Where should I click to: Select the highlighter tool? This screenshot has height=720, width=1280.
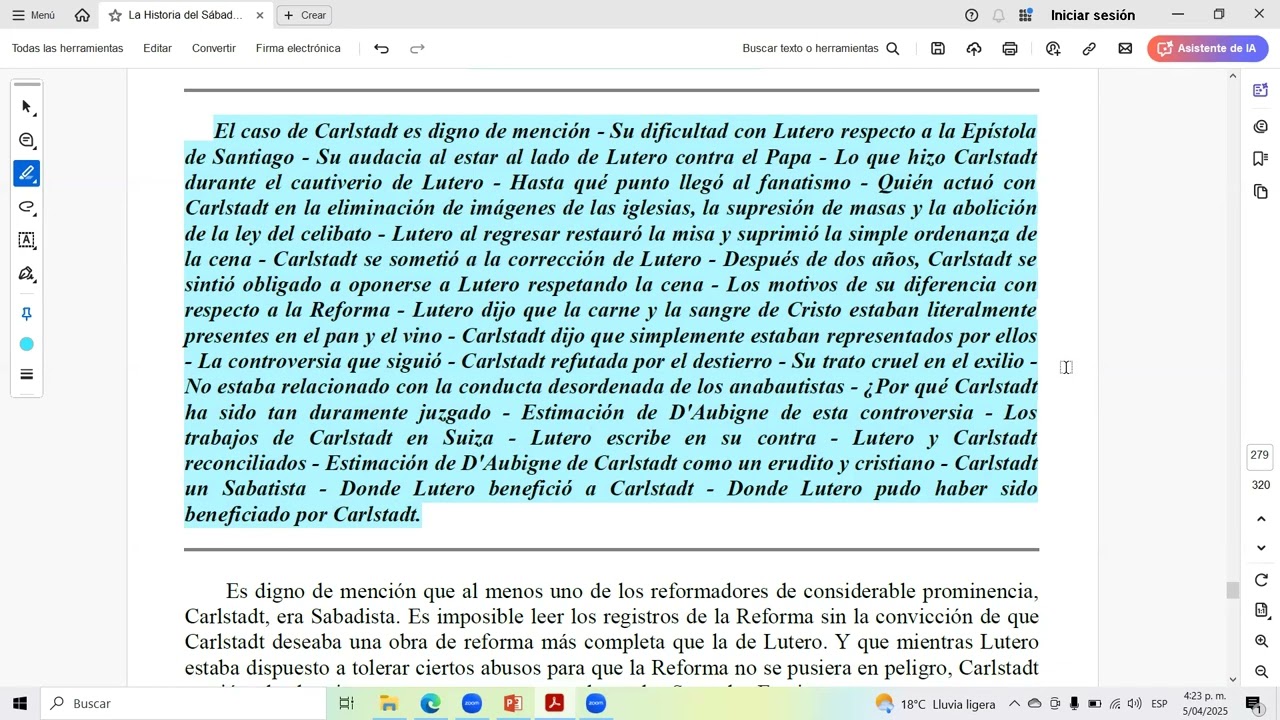click(27, 174)
